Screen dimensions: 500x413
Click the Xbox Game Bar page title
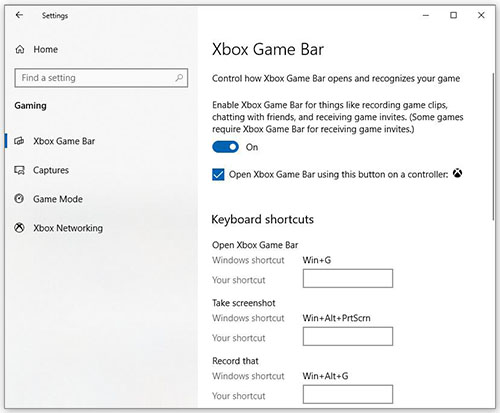(268, 49)
